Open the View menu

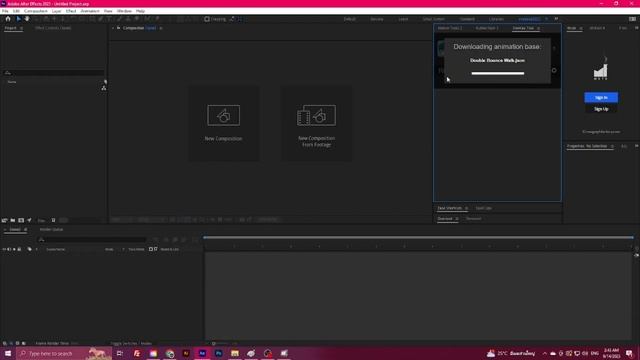click(x=108, y=11)
